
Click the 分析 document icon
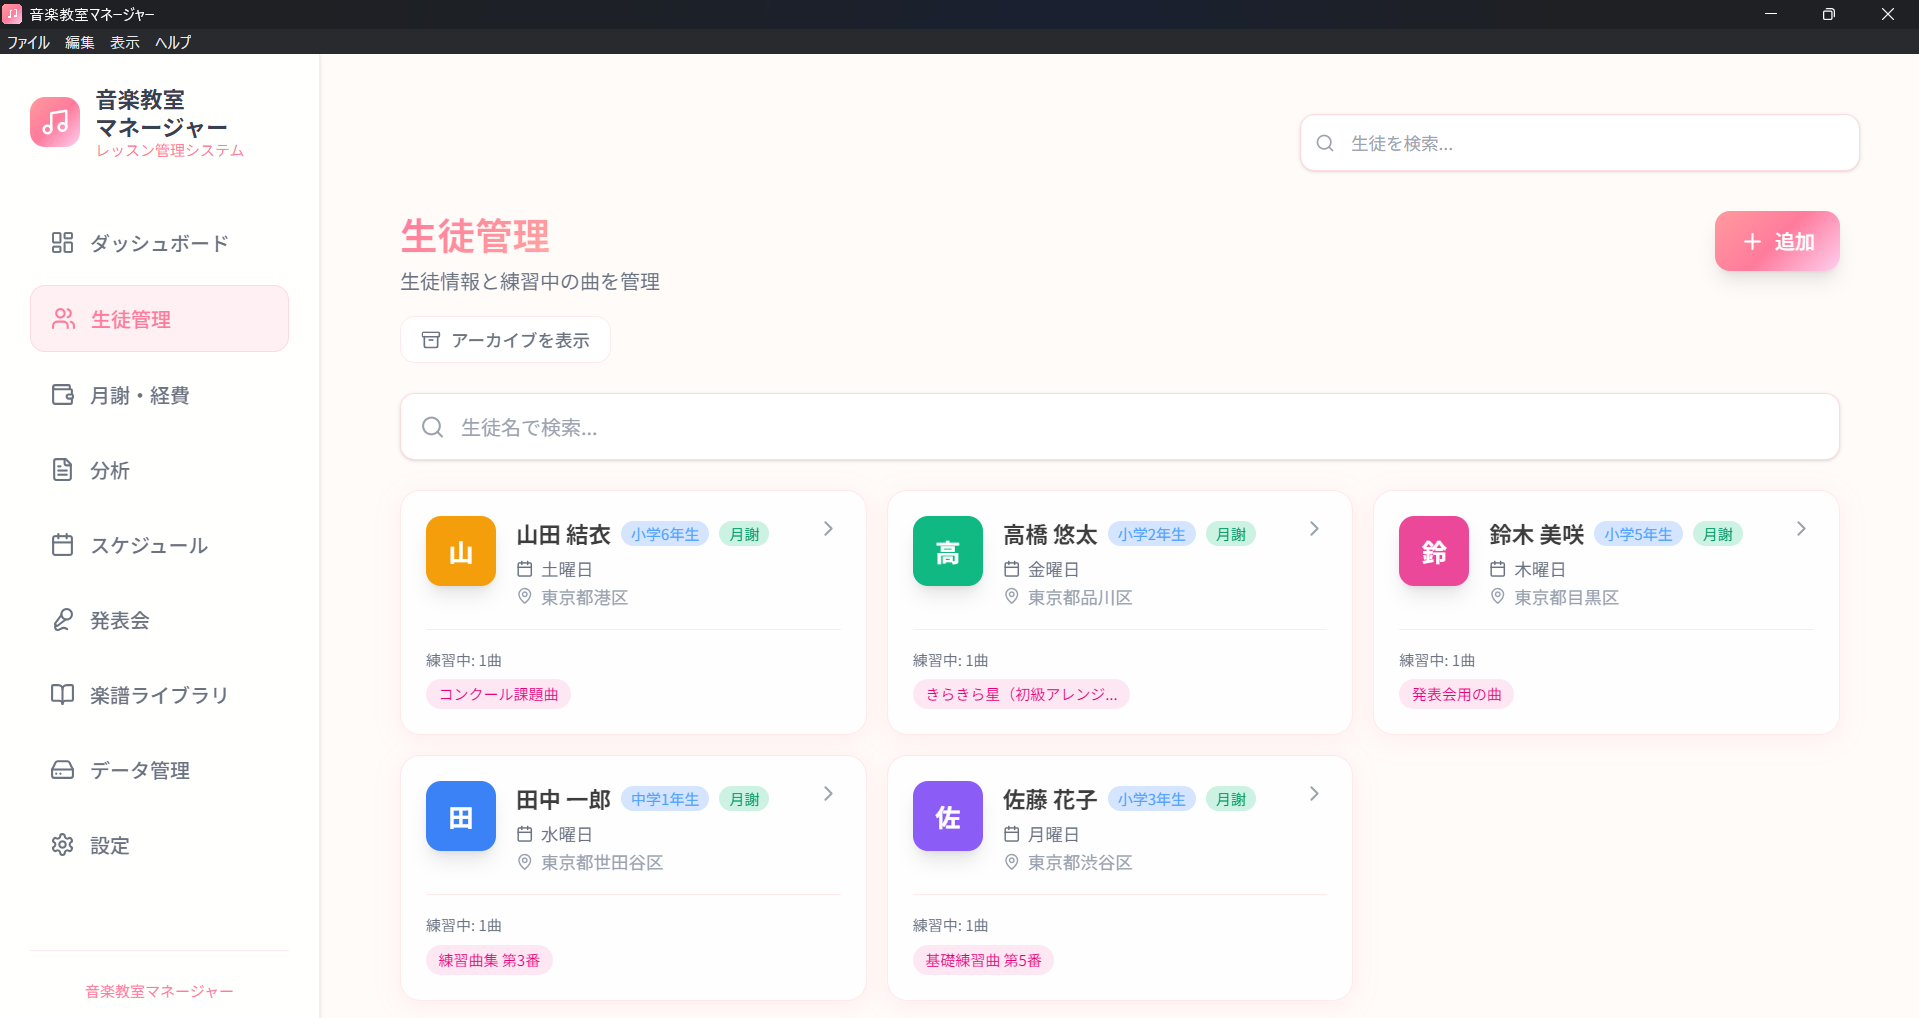coord(62,469)
